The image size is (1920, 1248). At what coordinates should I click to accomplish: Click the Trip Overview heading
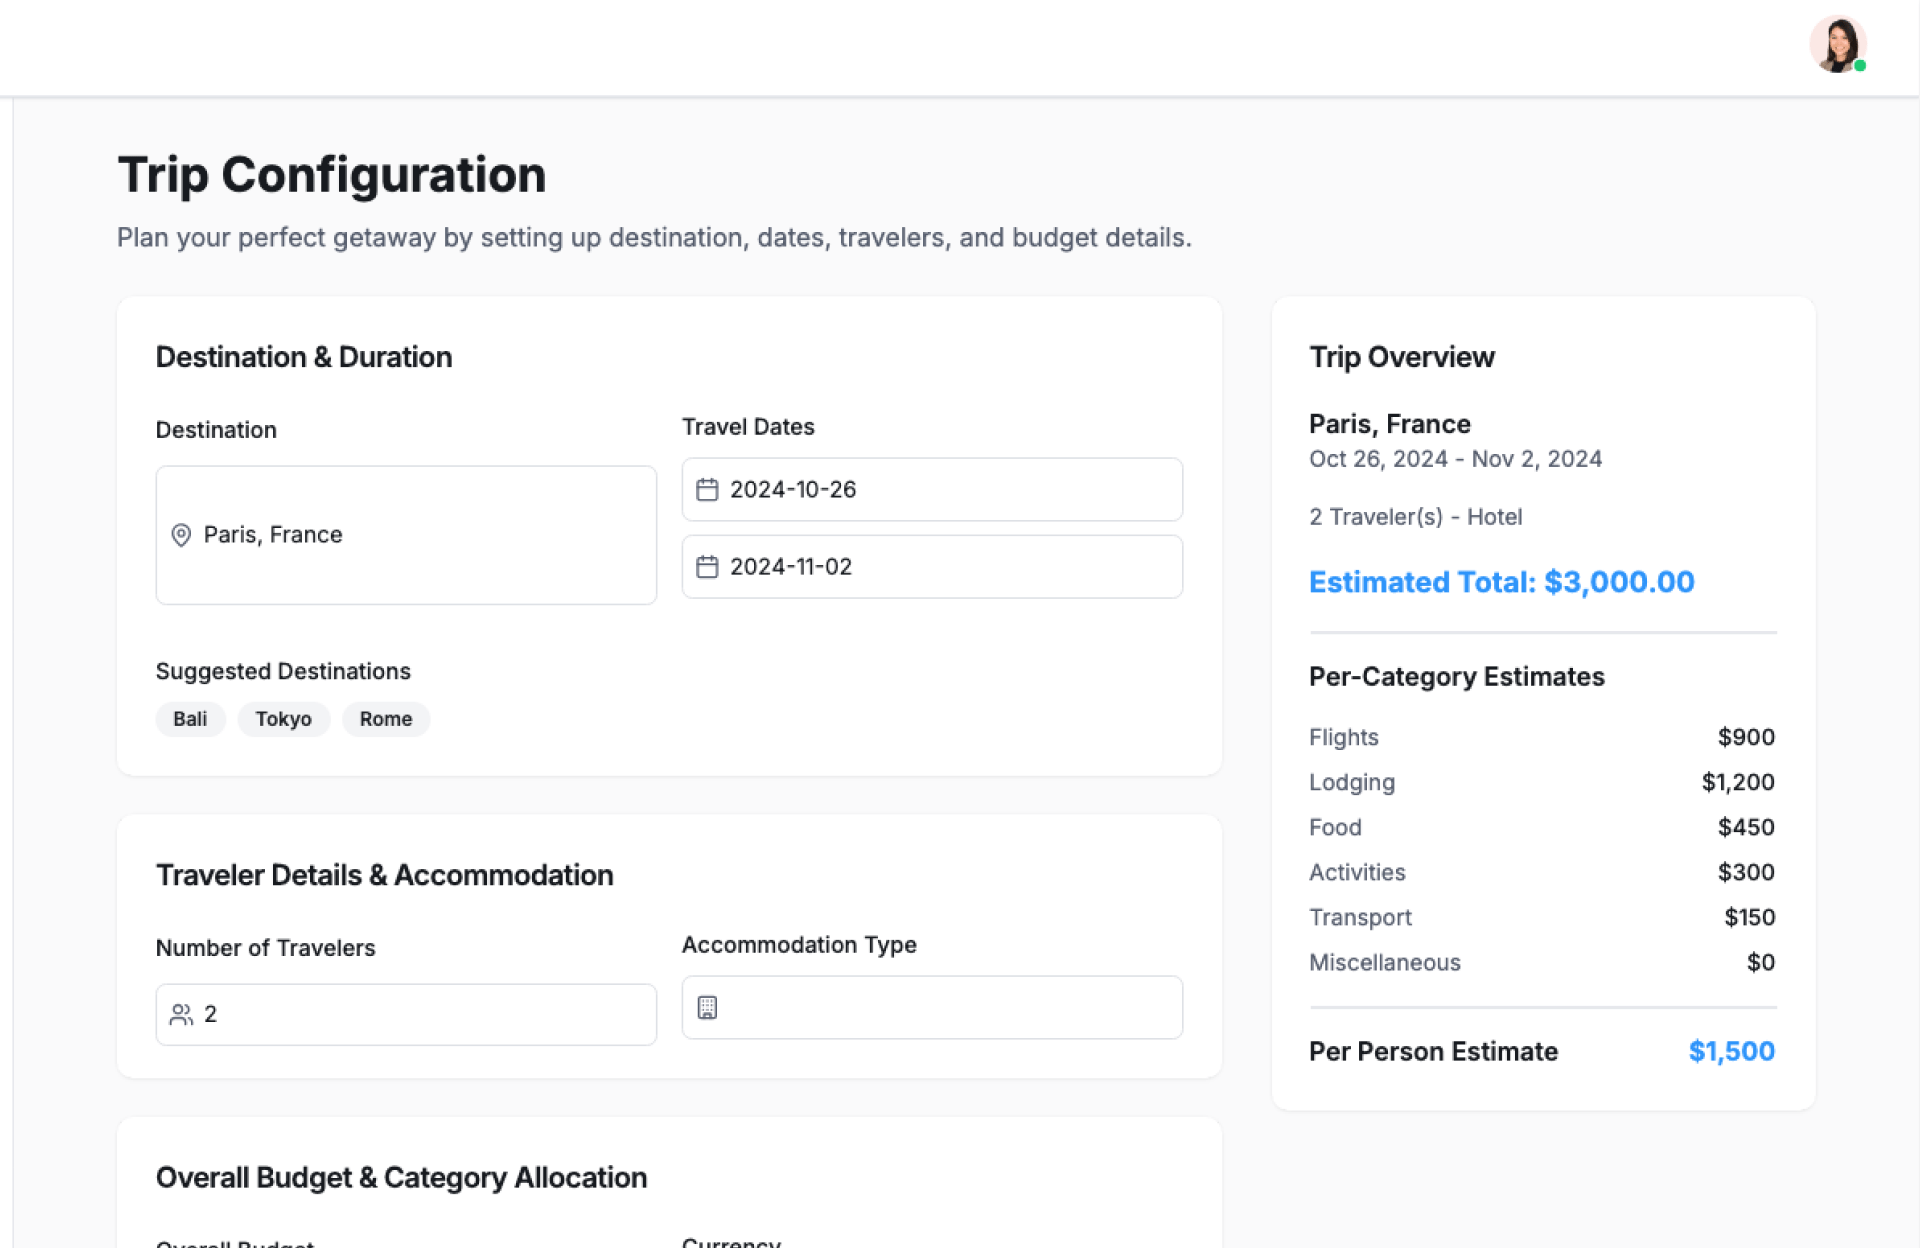click(x=1401, y=357)
